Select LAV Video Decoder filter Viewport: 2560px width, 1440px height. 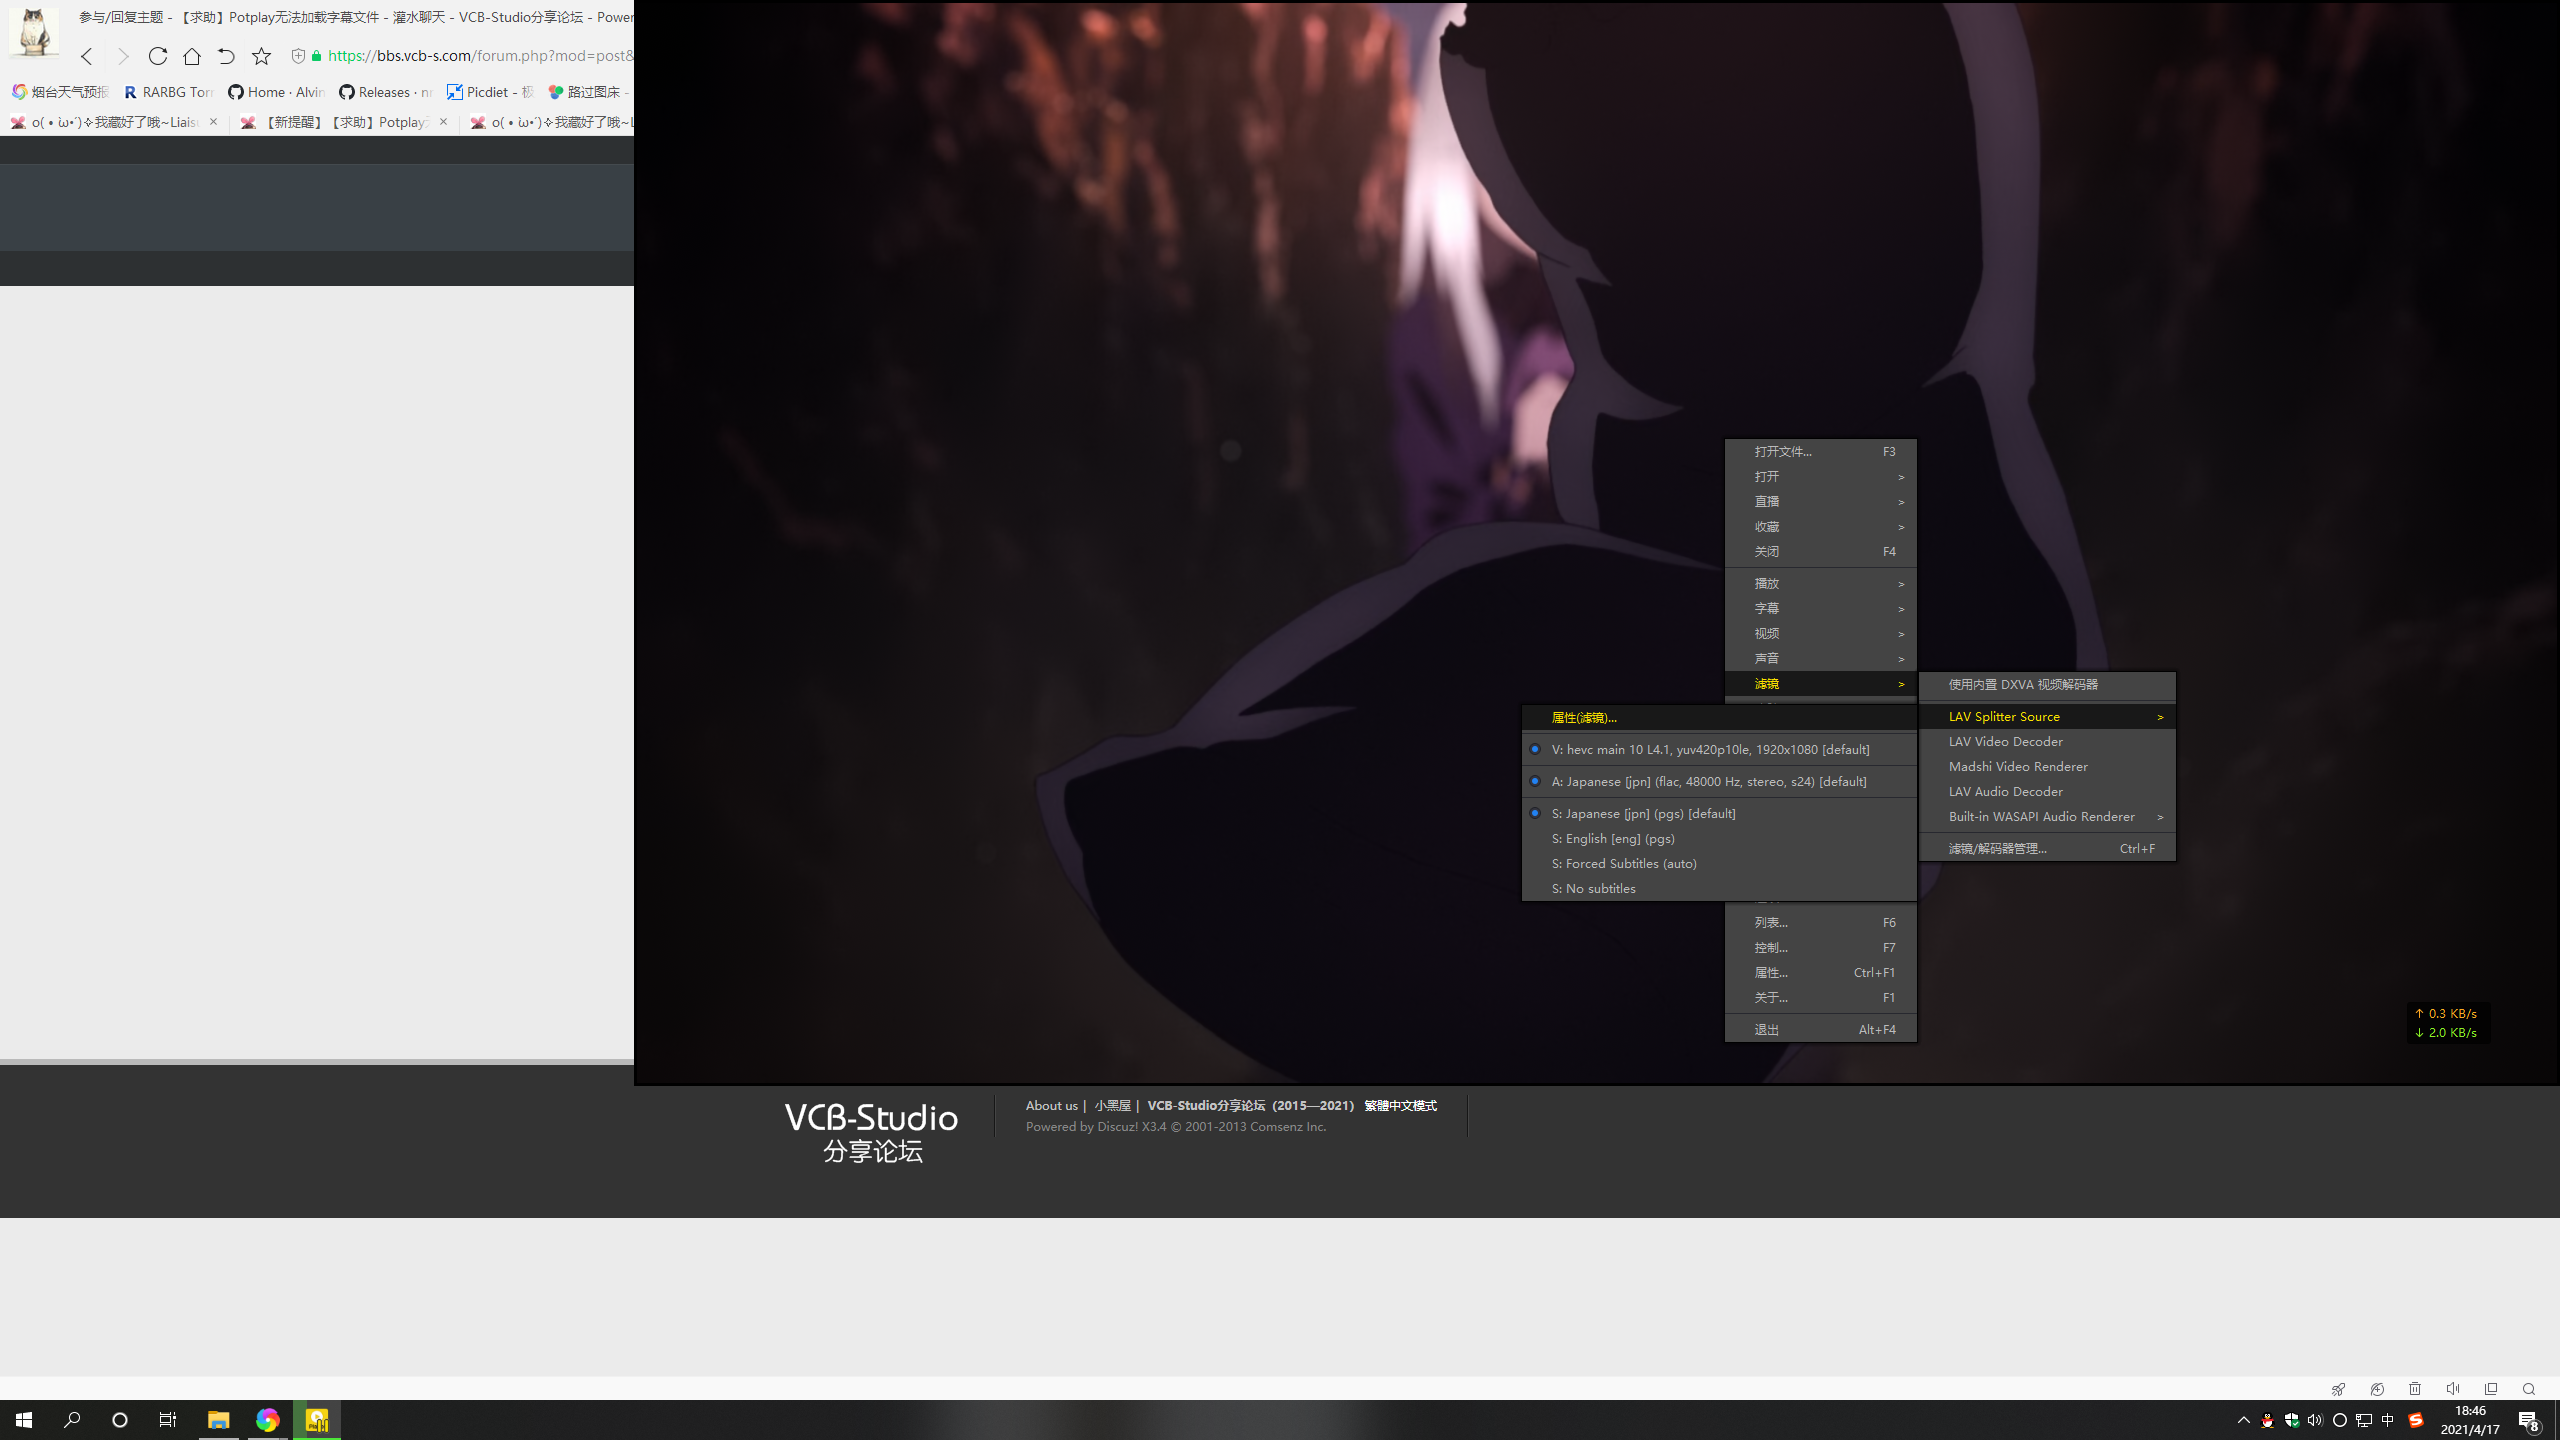coord(2047,742)
